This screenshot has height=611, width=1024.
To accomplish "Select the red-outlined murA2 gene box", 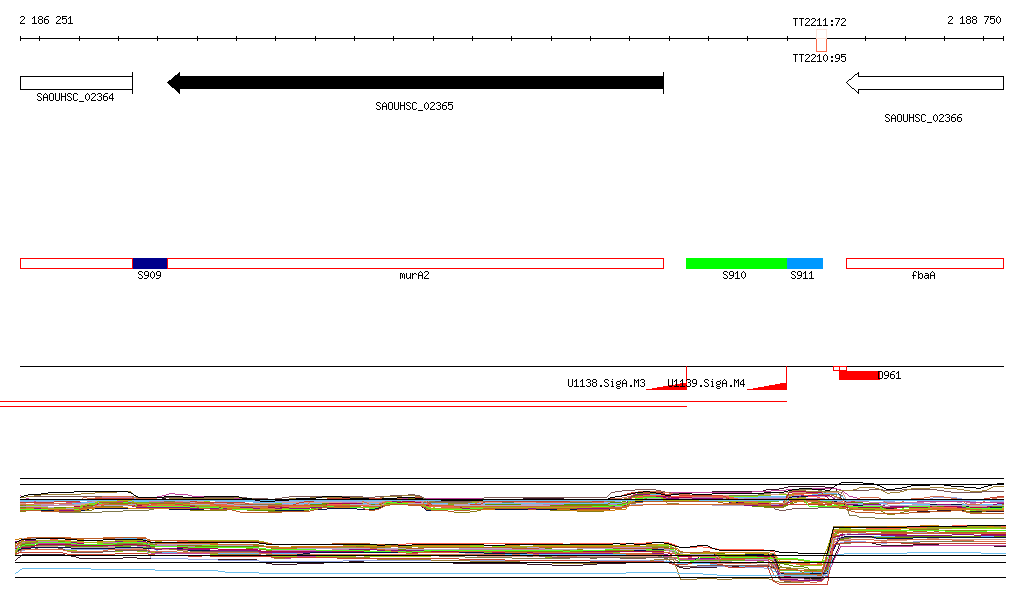I will pos(415,263).
